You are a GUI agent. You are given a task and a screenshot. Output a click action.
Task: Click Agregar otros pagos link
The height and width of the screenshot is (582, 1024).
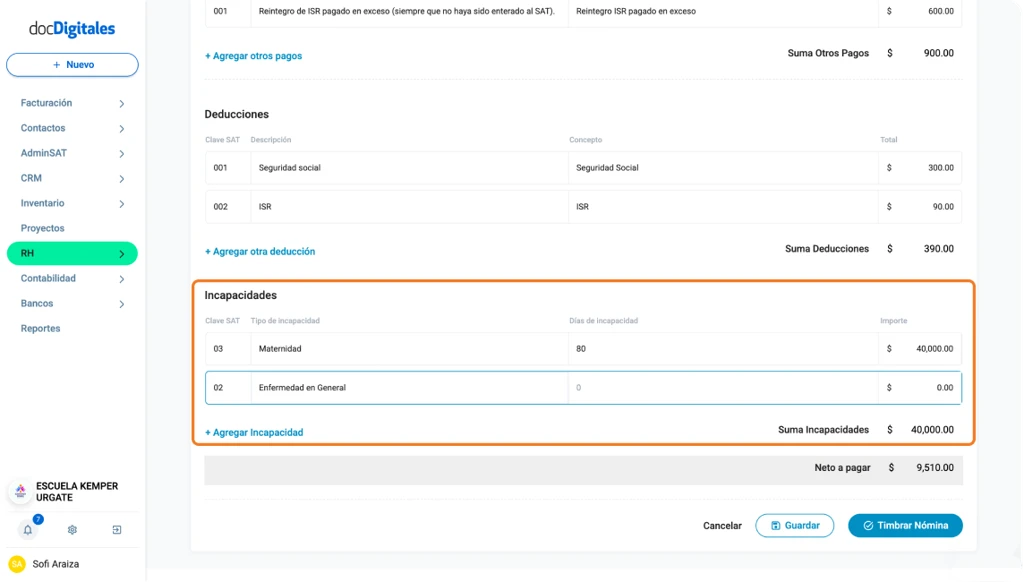pyautogui.click(x=253, y=56)
